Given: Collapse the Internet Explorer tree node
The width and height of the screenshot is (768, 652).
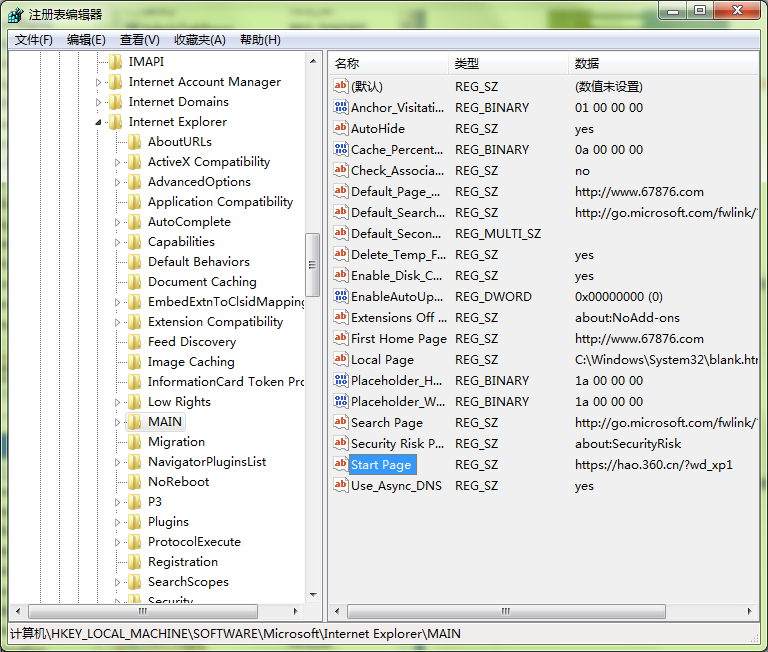Looking at the screenshot, I should (x=98, y=122).
